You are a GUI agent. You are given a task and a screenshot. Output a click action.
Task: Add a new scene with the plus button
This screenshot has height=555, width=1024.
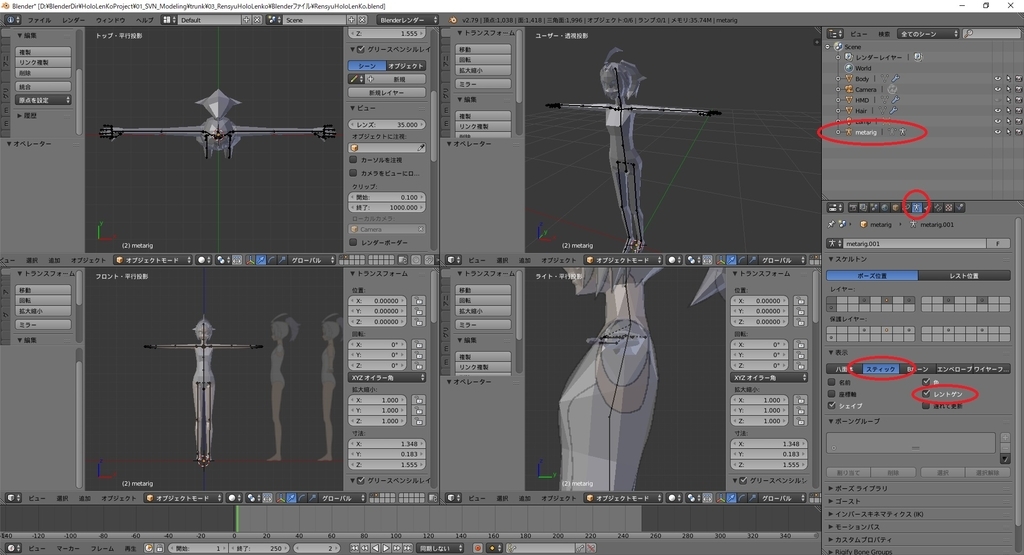coord(351,20)
